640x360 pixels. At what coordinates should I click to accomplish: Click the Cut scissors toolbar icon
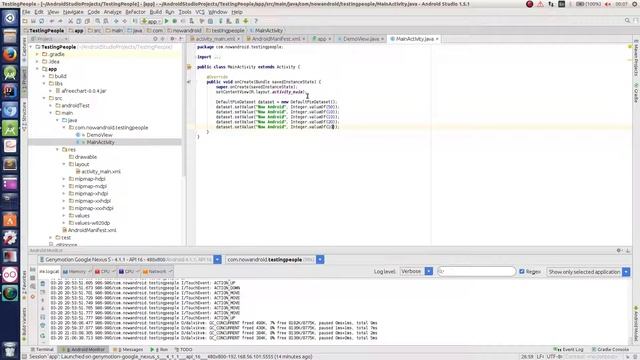(x=70, y=21)
